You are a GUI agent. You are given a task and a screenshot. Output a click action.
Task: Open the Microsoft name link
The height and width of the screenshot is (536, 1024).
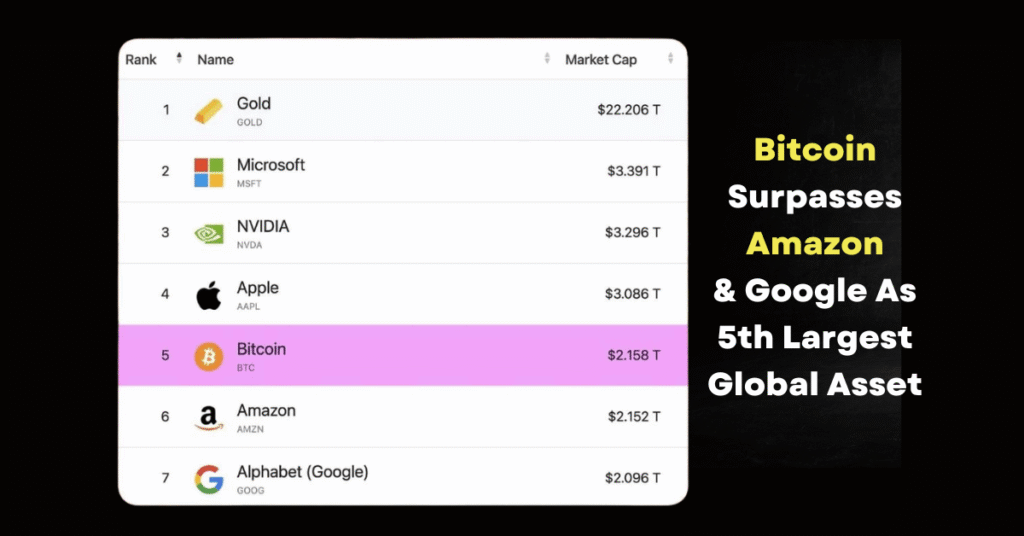[270, 165]
